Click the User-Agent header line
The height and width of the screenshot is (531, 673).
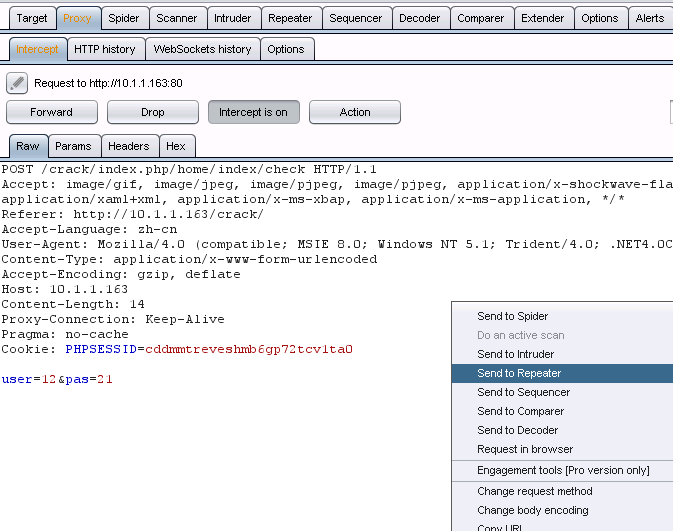point(337,244)
